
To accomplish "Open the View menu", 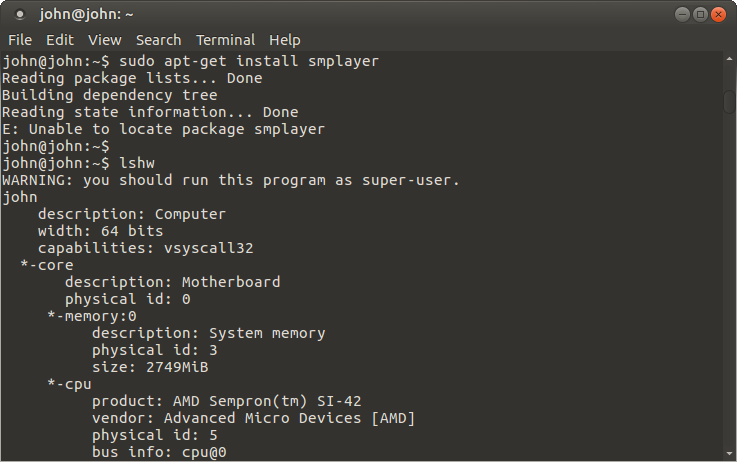I will [x=104, y=40].
